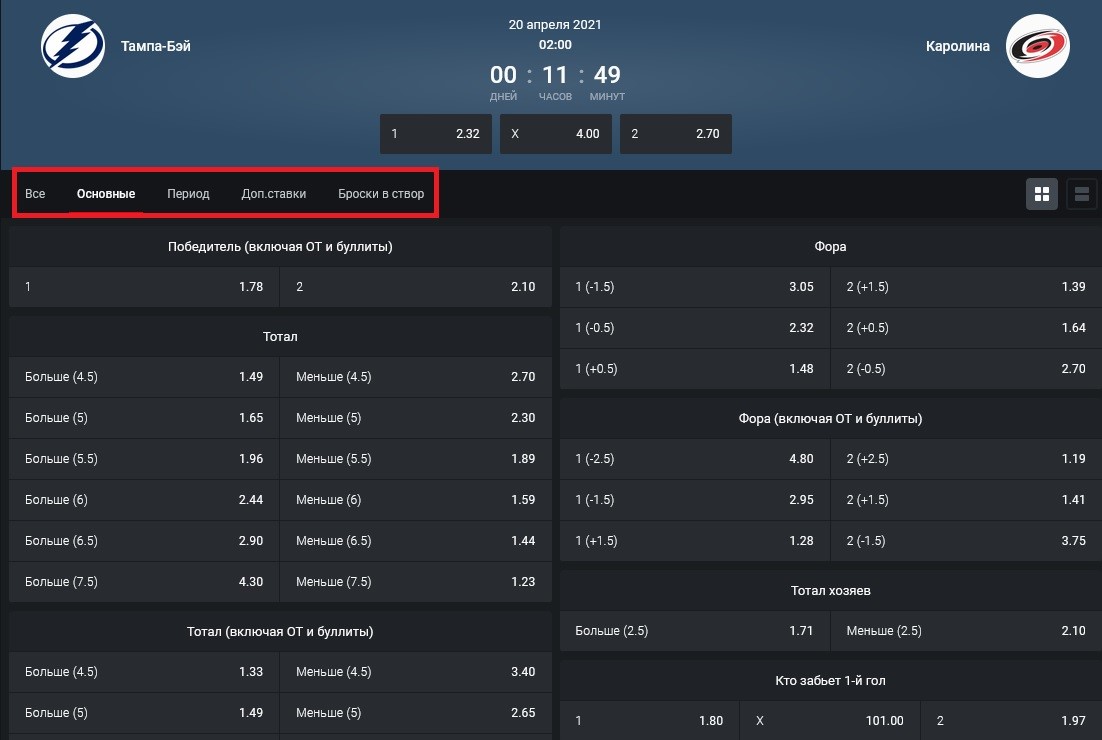This screenshot has height=740, width=1102.
Task: Switch to grid layout view icon
Action: tap(1041, 194)
